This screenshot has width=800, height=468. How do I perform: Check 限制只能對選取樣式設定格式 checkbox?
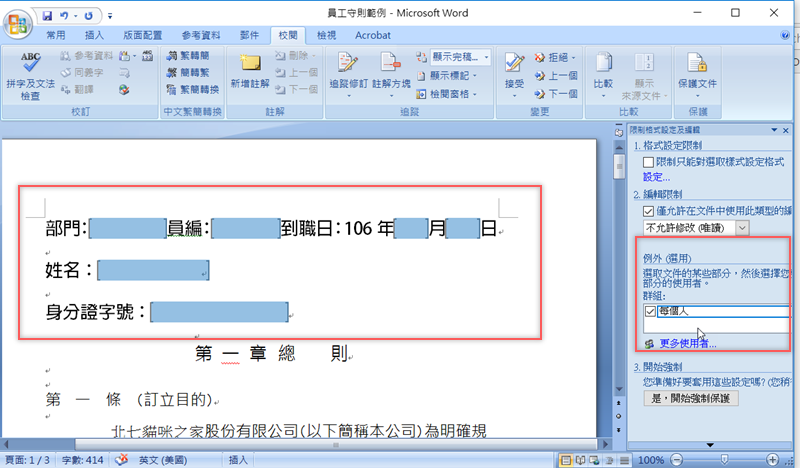pyautogui.click(x=648, y=162)
